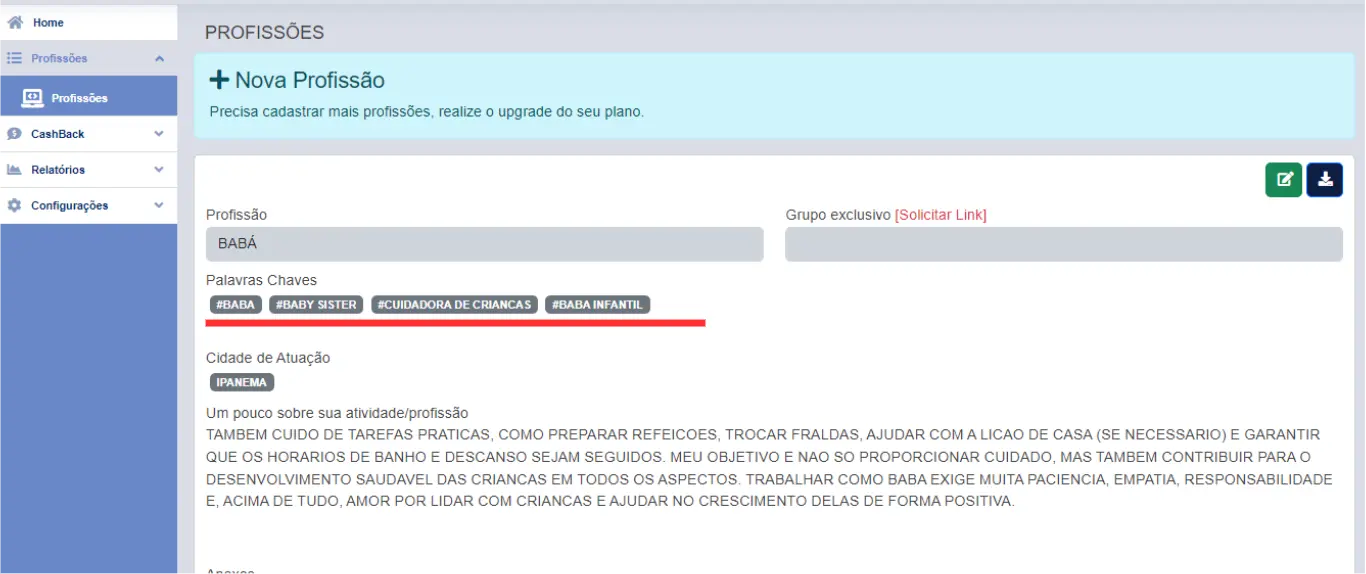Click the Solicitar Link red link
Screen dimensions: 1366x574
[x=941, y=215]
